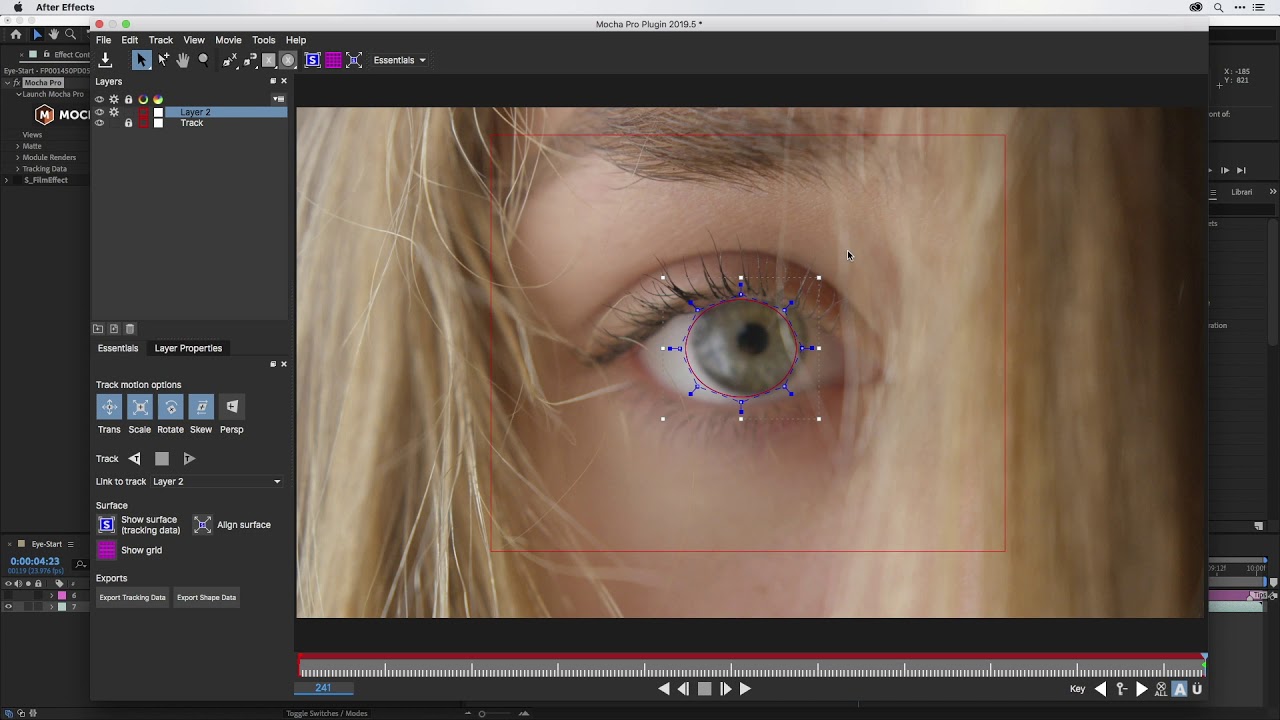Click the delete layer trash icon
1280x720 pixels.
pos(130,329)
